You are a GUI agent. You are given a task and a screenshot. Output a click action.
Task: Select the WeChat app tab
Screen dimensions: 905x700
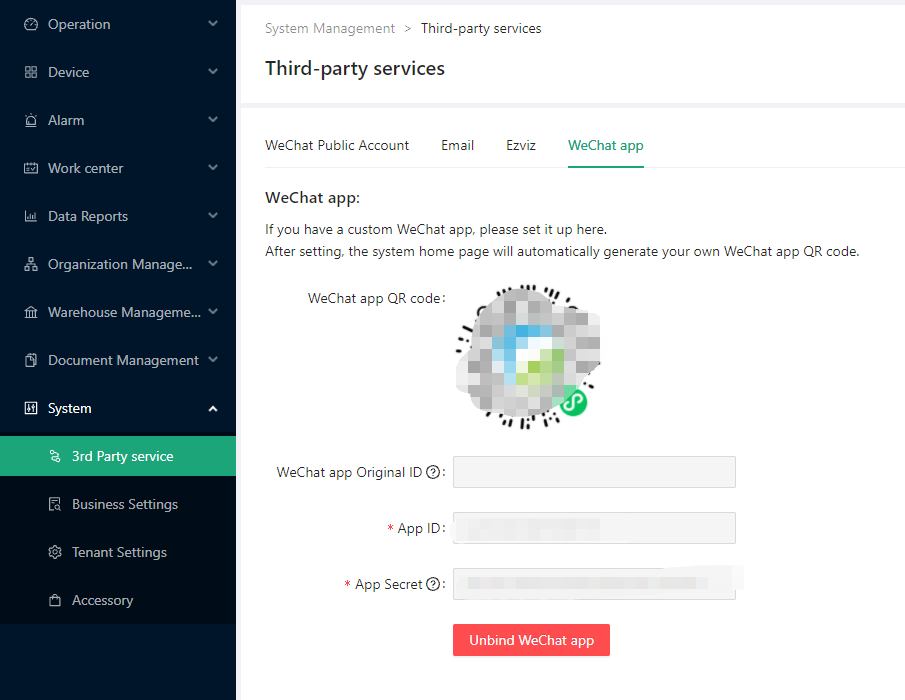point(605,145)
